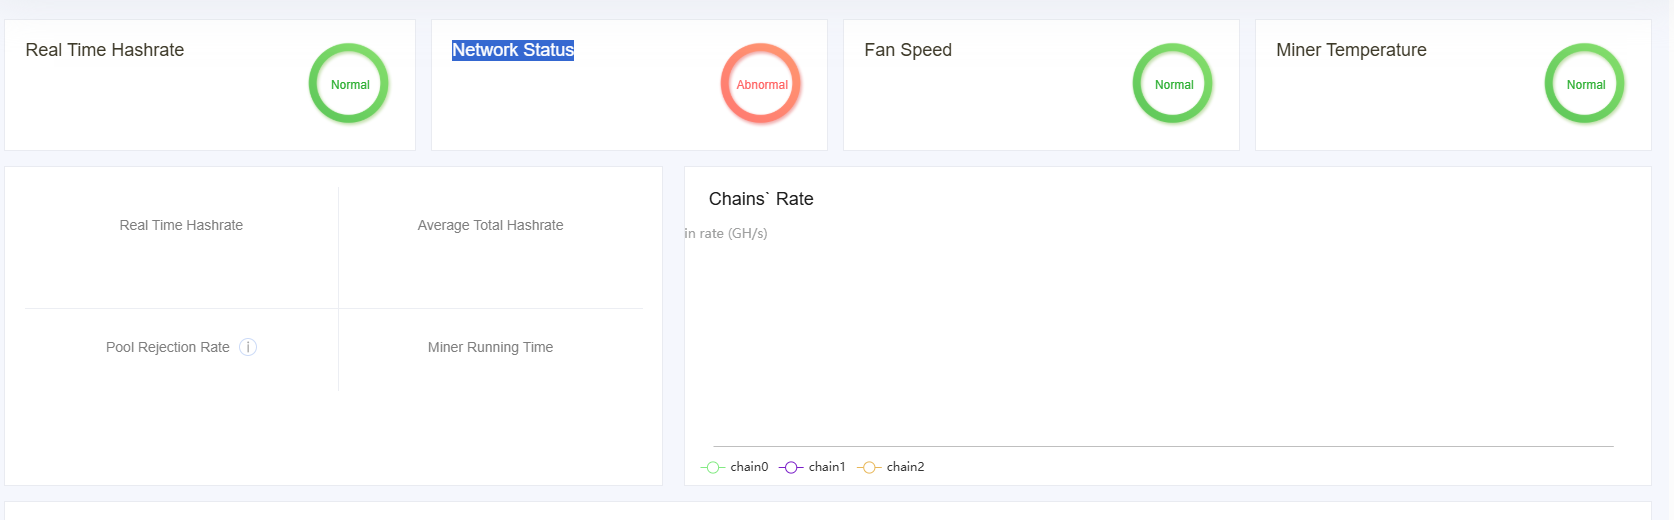Toggle the chain0 series in the chart legend
The image size is (1674, 520).
click(736, 467)
